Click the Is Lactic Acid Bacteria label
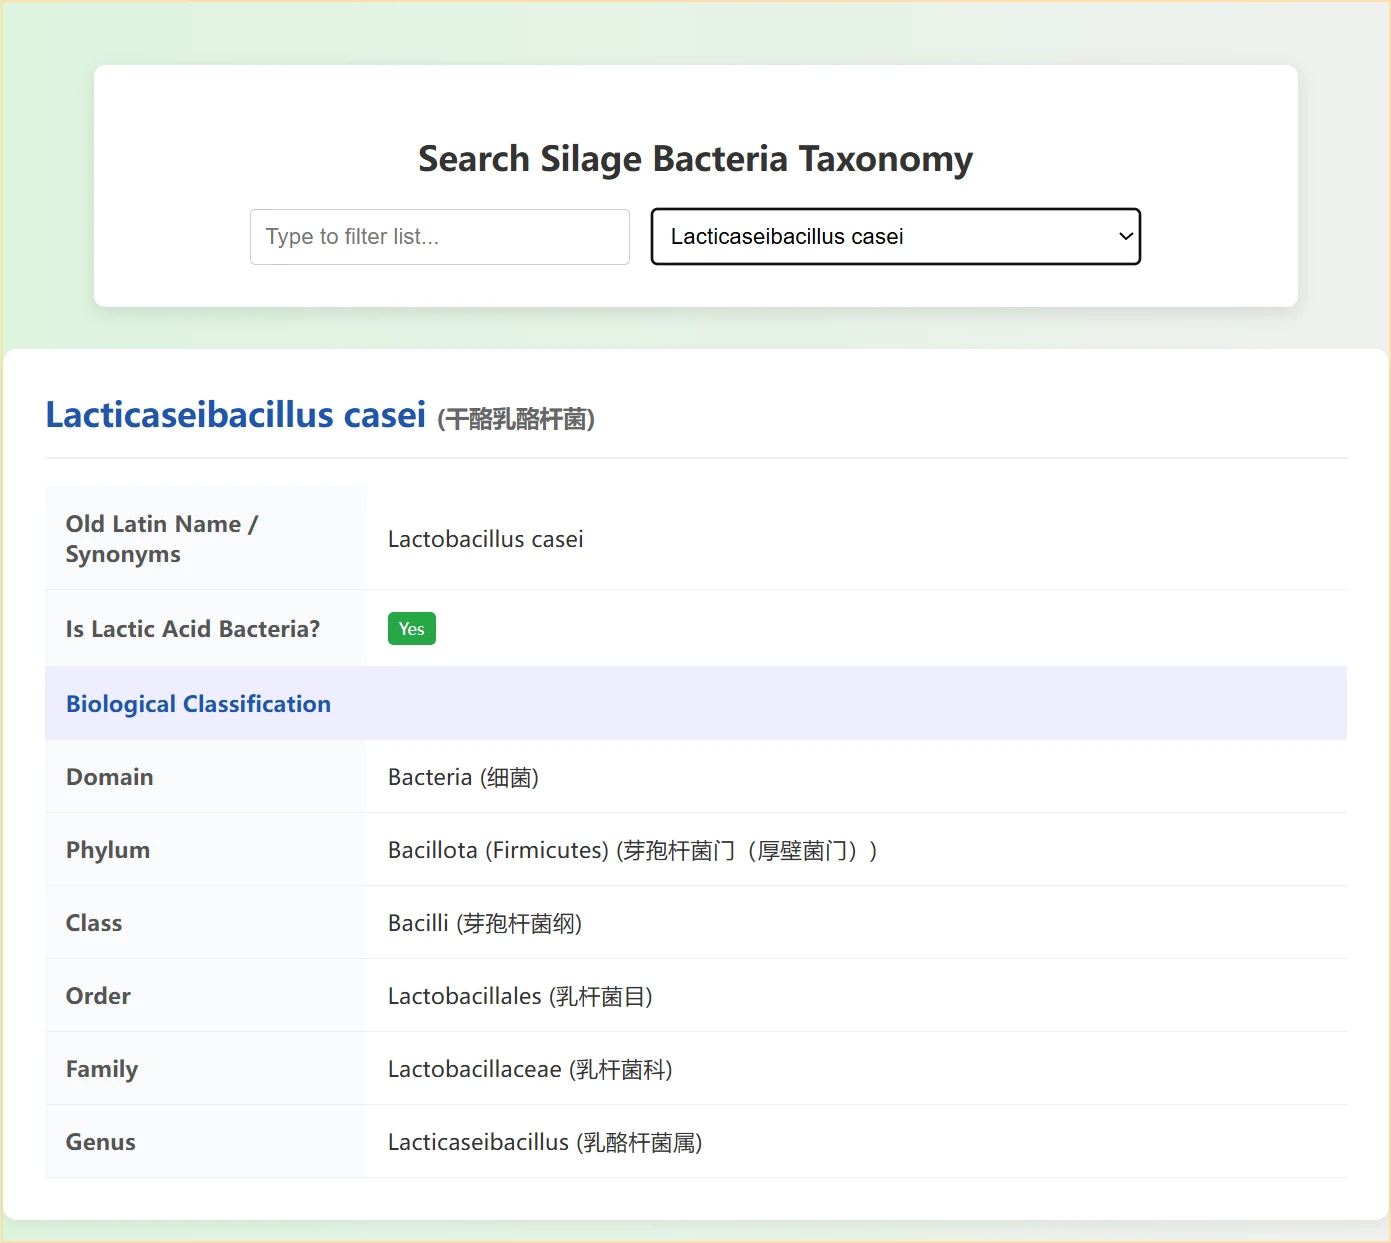The width and height of the screenshot is (1391, 1243). (x=192, y=628)
